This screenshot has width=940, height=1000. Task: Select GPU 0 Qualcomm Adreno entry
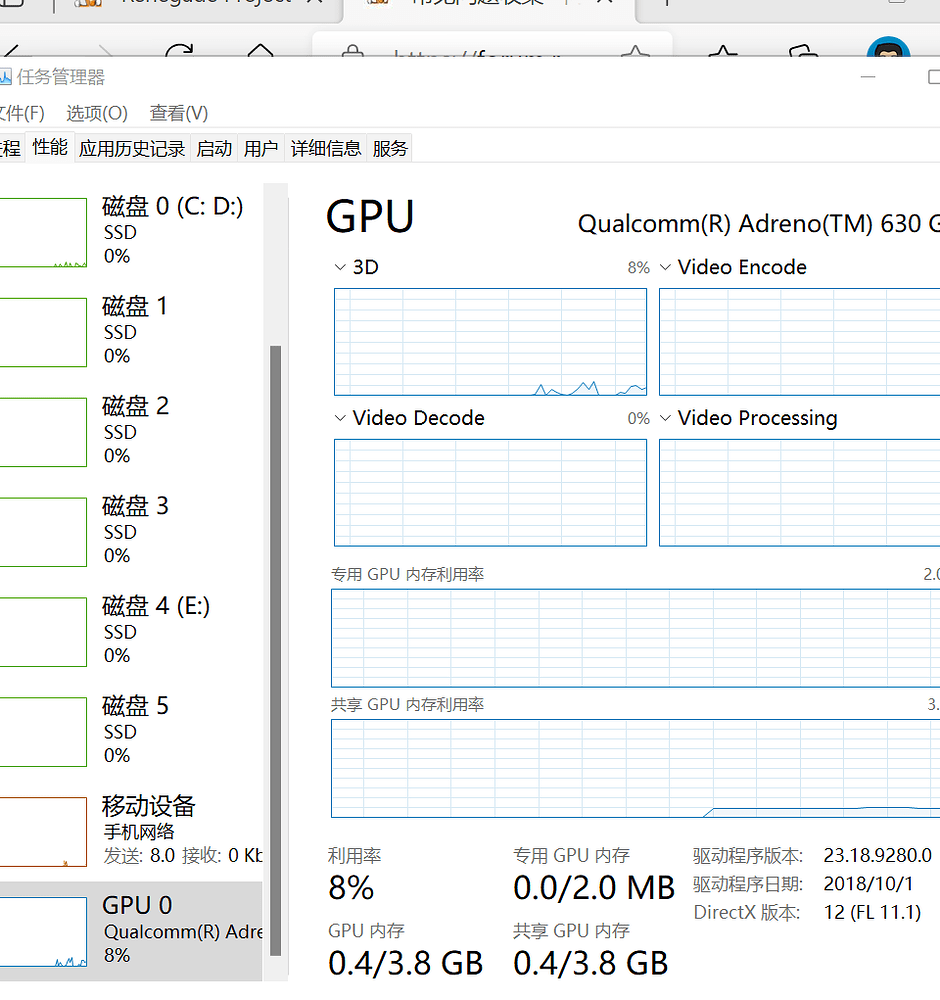pos(131,932)
